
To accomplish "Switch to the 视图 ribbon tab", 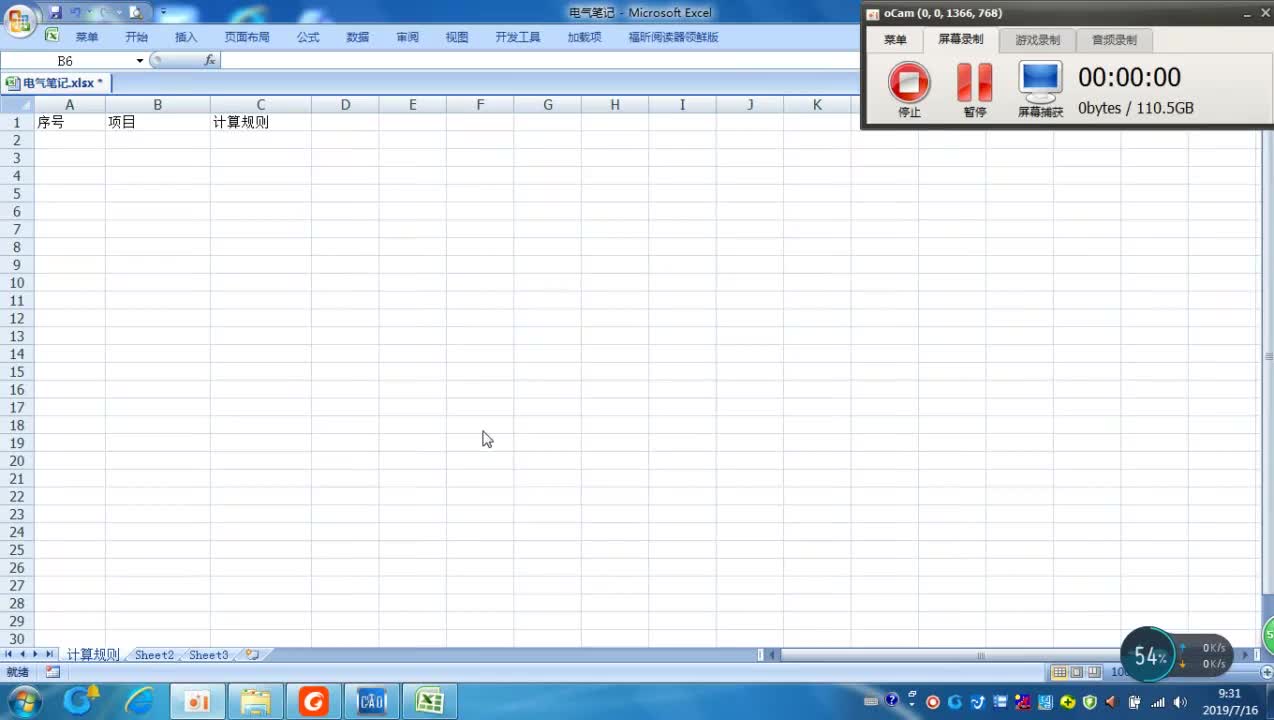I will tap(457, 37).
